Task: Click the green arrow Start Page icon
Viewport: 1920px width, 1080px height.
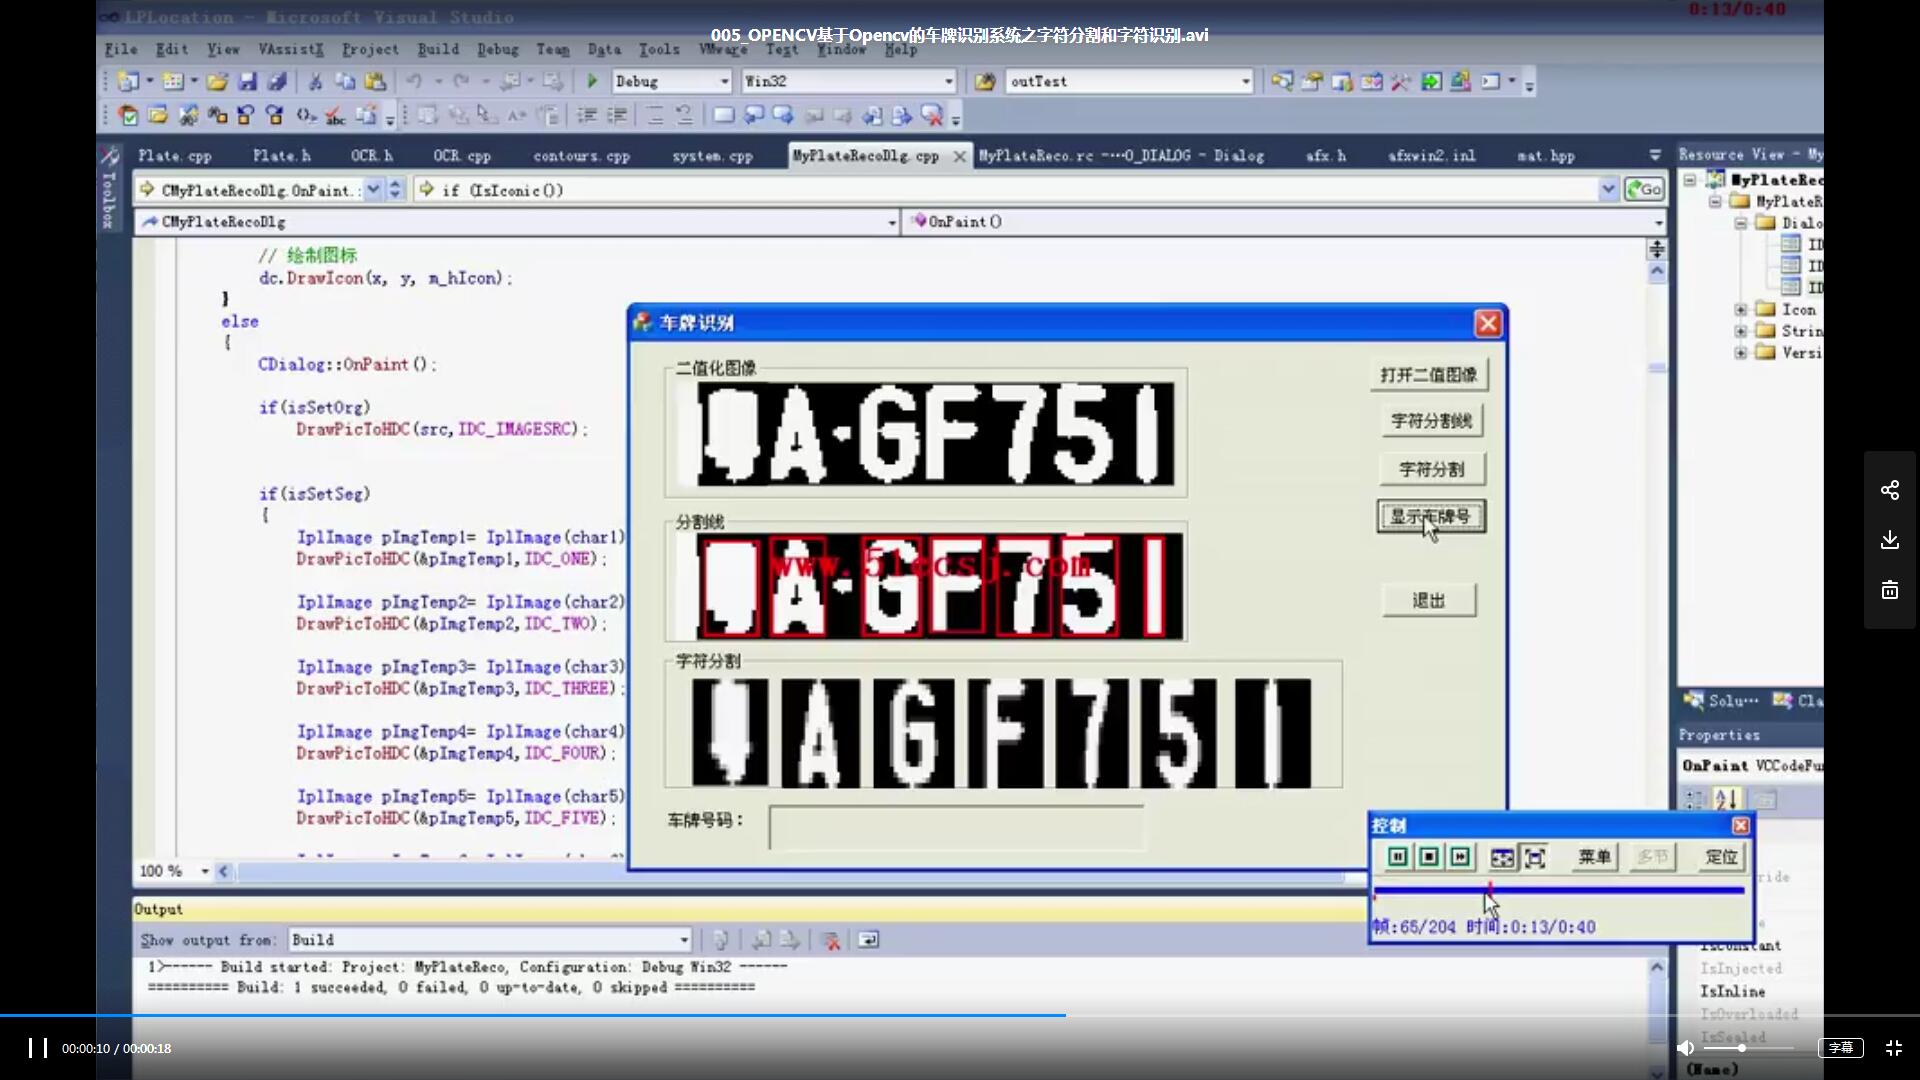Action: point(1431,81)
